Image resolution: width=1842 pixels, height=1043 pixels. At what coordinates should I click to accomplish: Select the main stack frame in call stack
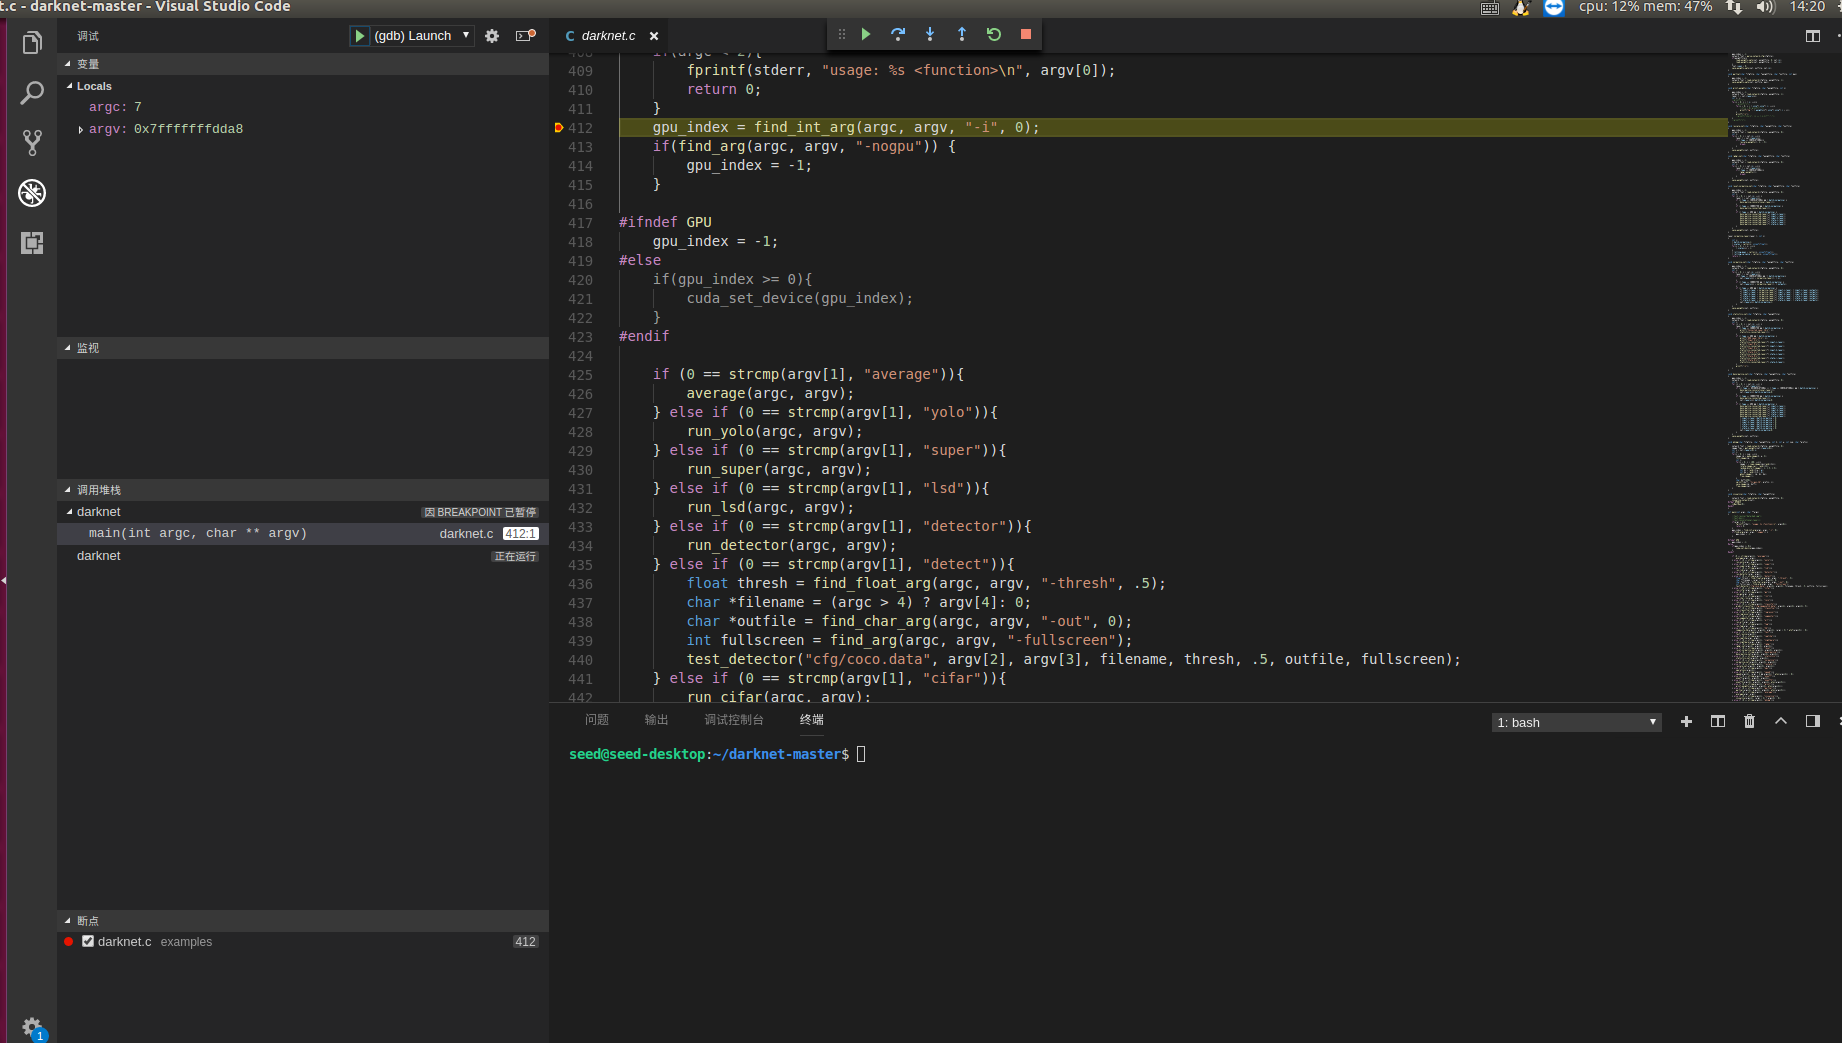(198, 534)
